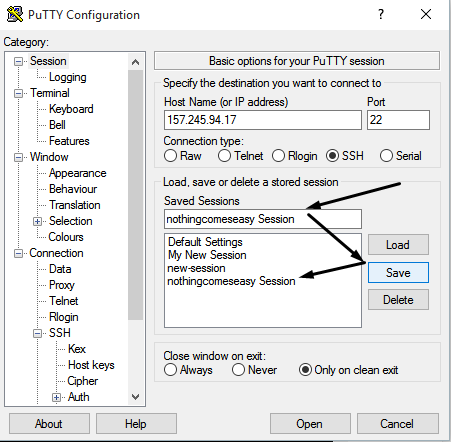Image resolution: width=451 pixels, height=442 pixels.
Task: Save the current session
Action: click(x=398, y=273)
